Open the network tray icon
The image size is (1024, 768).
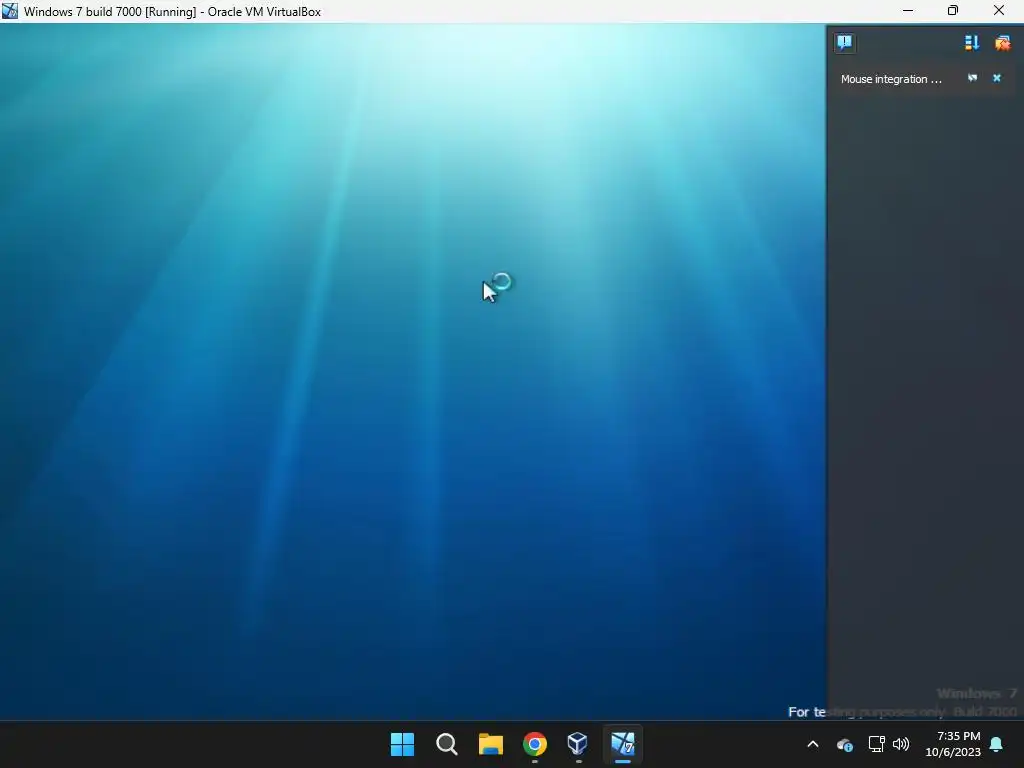(876, 744)
